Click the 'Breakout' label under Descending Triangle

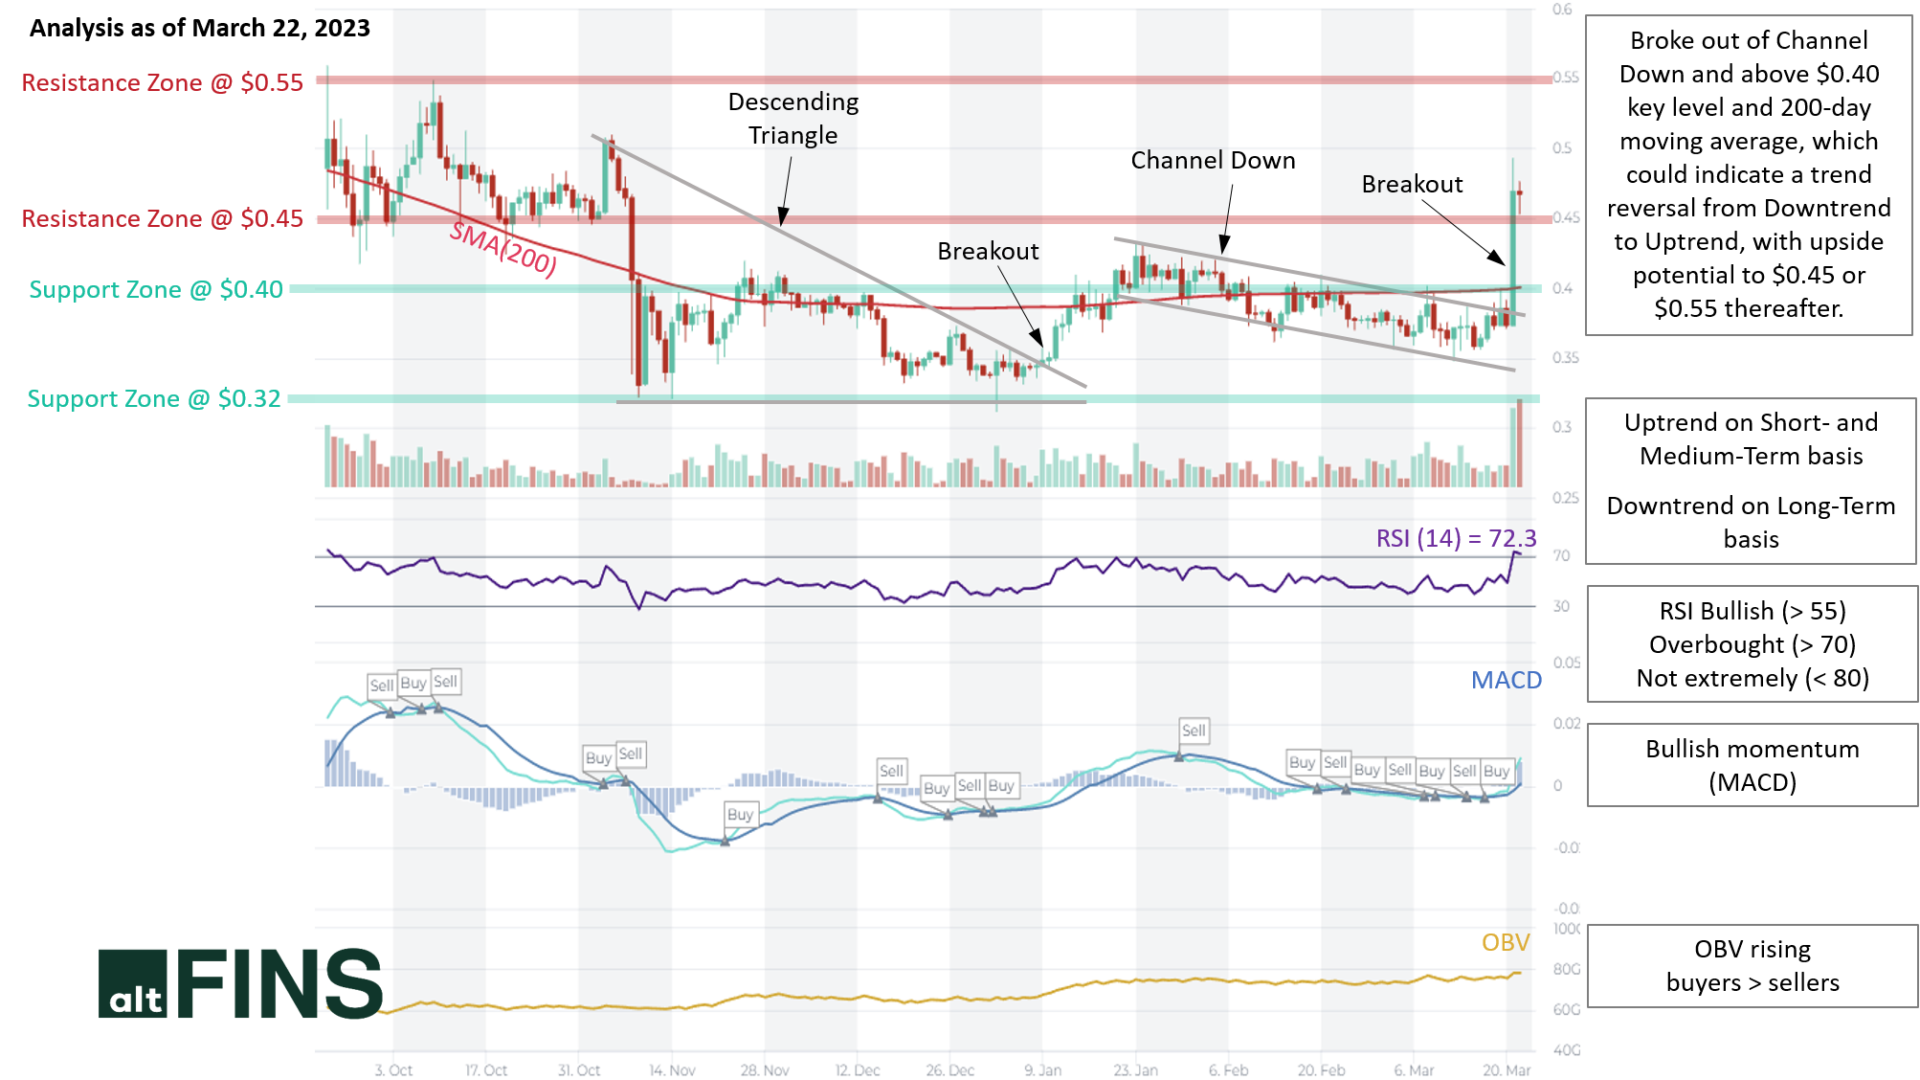point(988,252)
